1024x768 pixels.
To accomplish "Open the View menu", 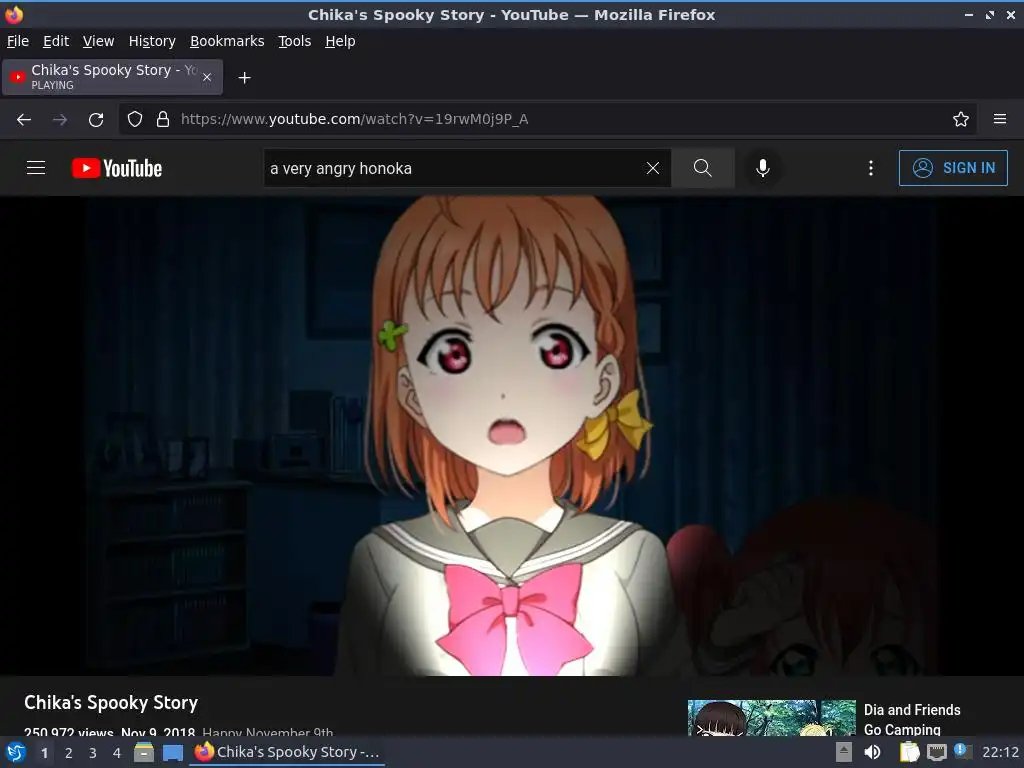I will point(99,41).
